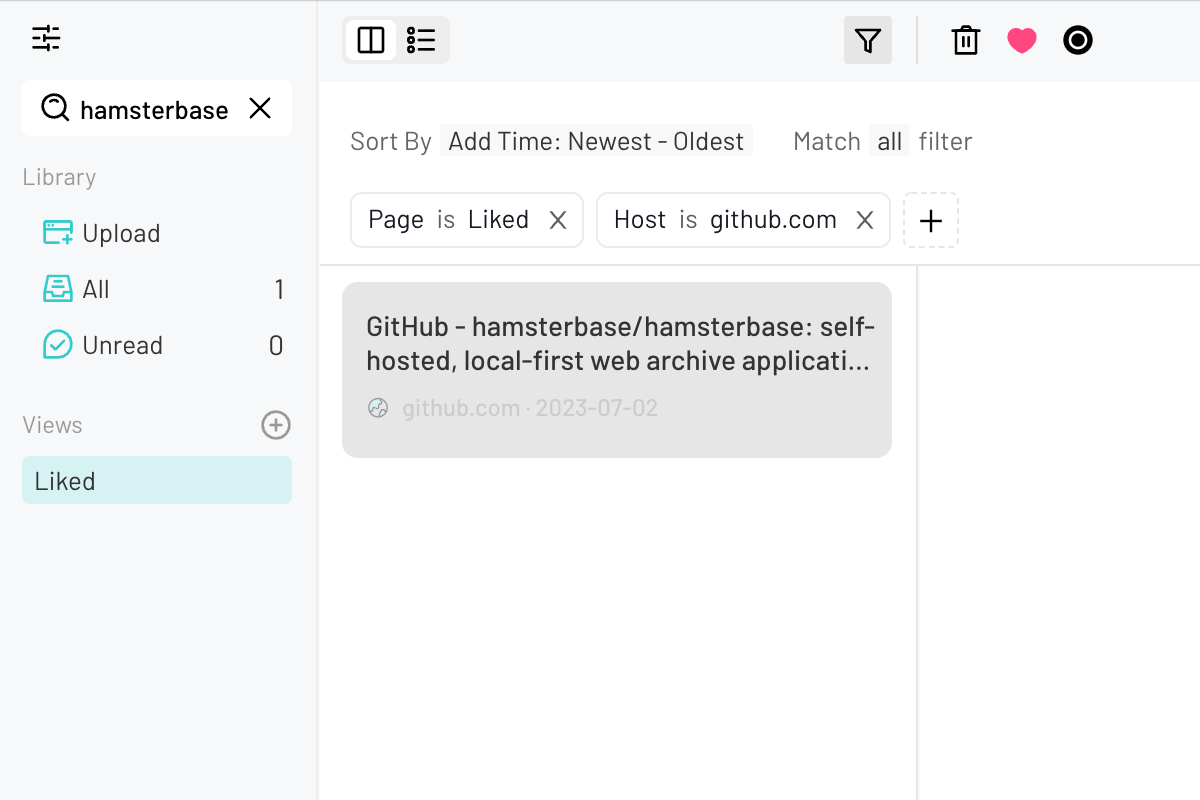Viewport: 1200px width, 800px height.
Task: Remove the Page is Liked filter
Action: tap(558, 220)
